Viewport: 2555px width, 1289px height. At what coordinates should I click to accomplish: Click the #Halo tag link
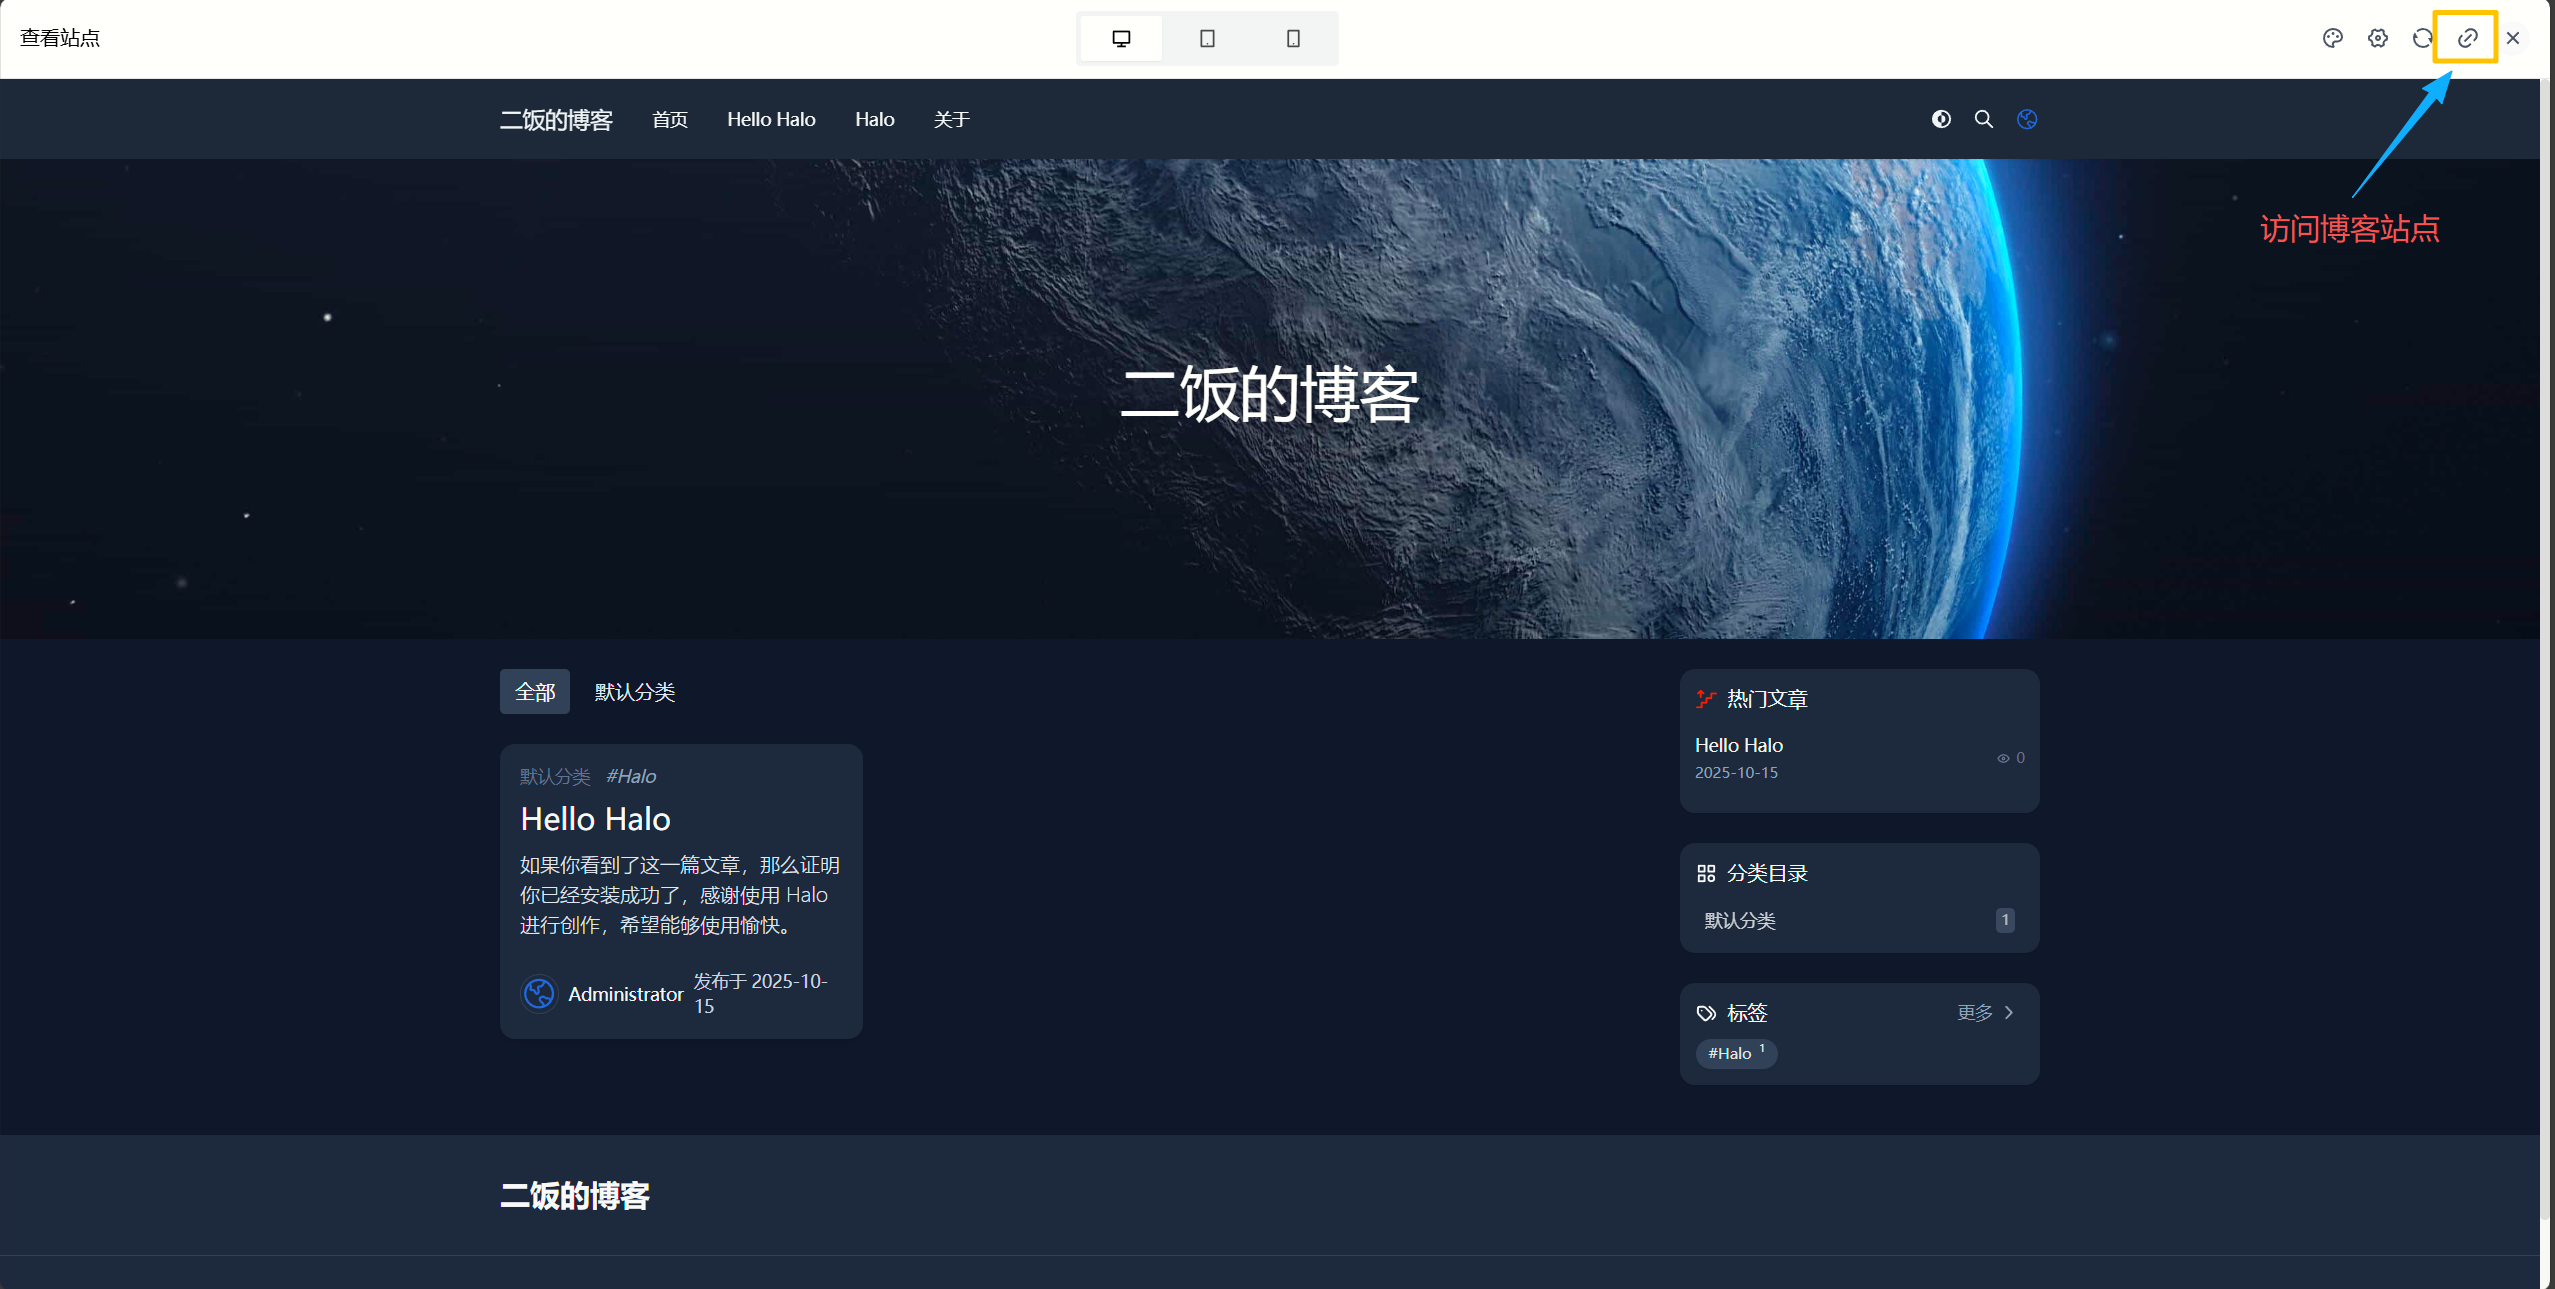(1735, 1053)
